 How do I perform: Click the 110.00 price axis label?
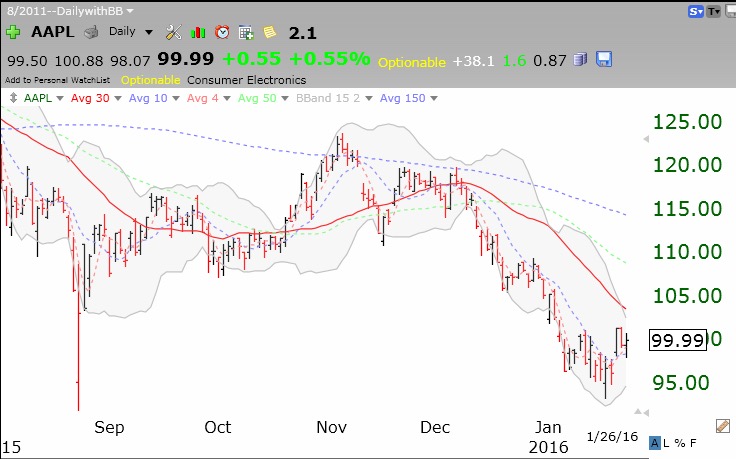687,252
